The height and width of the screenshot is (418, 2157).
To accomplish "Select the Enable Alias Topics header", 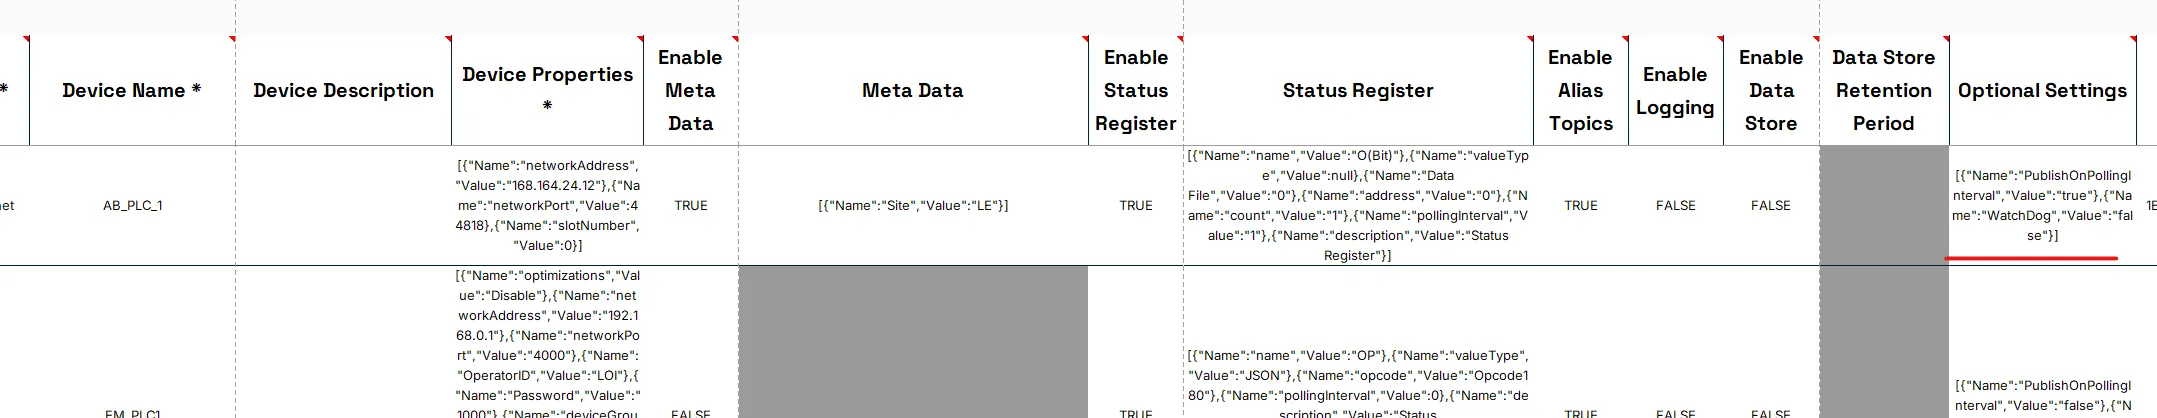I will click(x=1581, y=90).
